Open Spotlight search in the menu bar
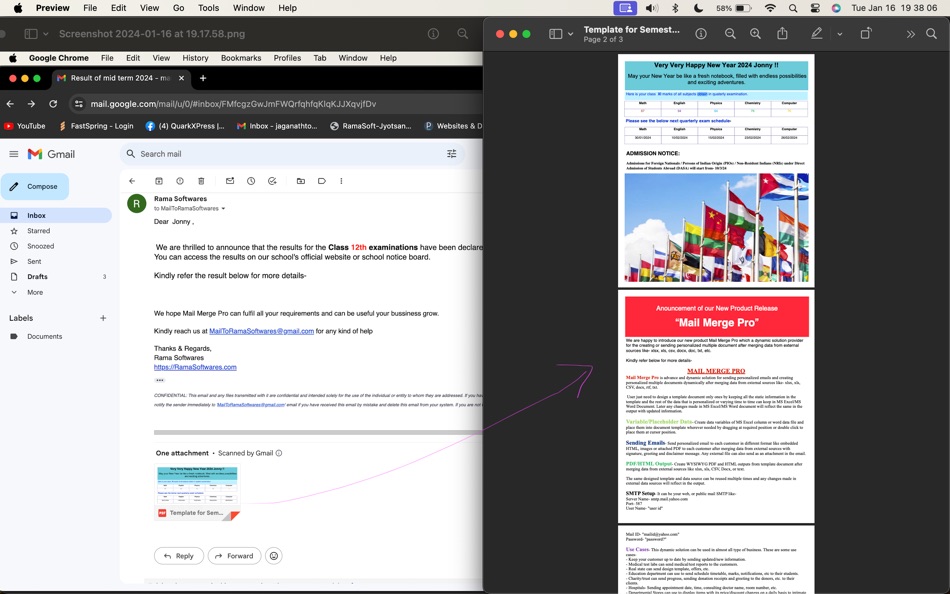 pyautogui.click(x=793, y=8)
